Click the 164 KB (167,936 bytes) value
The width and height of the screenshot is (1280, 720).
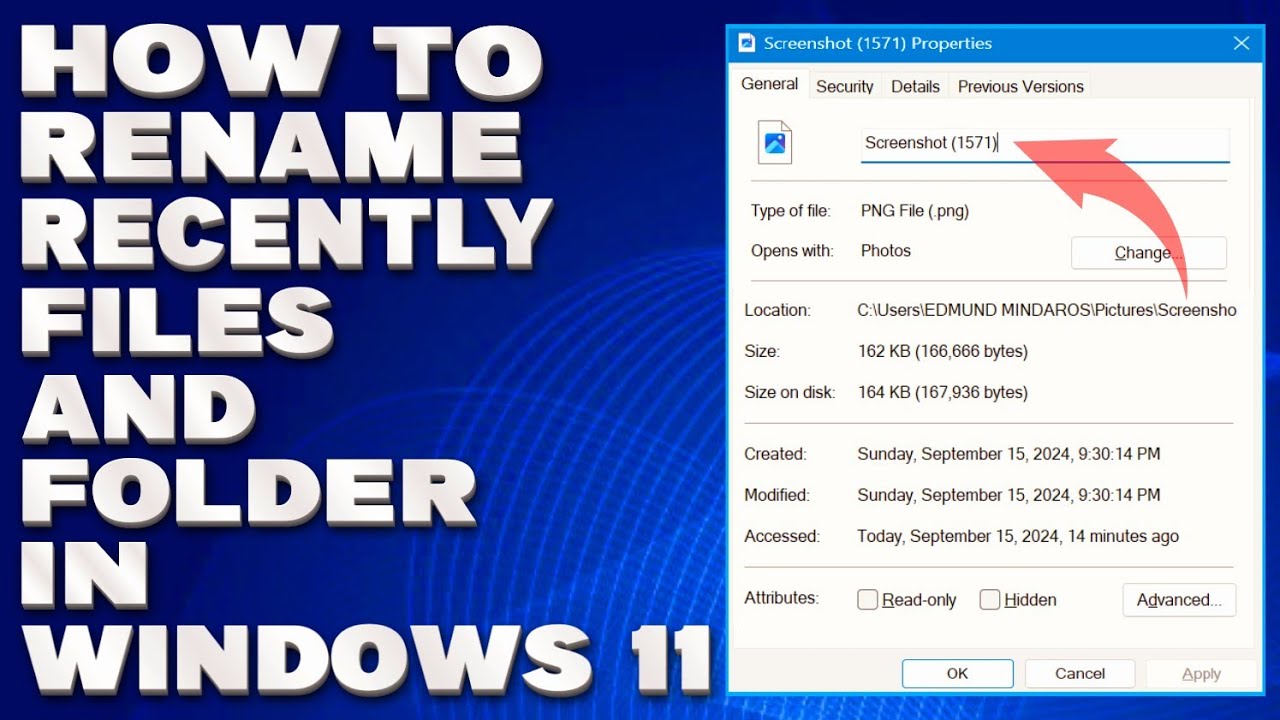943,392
